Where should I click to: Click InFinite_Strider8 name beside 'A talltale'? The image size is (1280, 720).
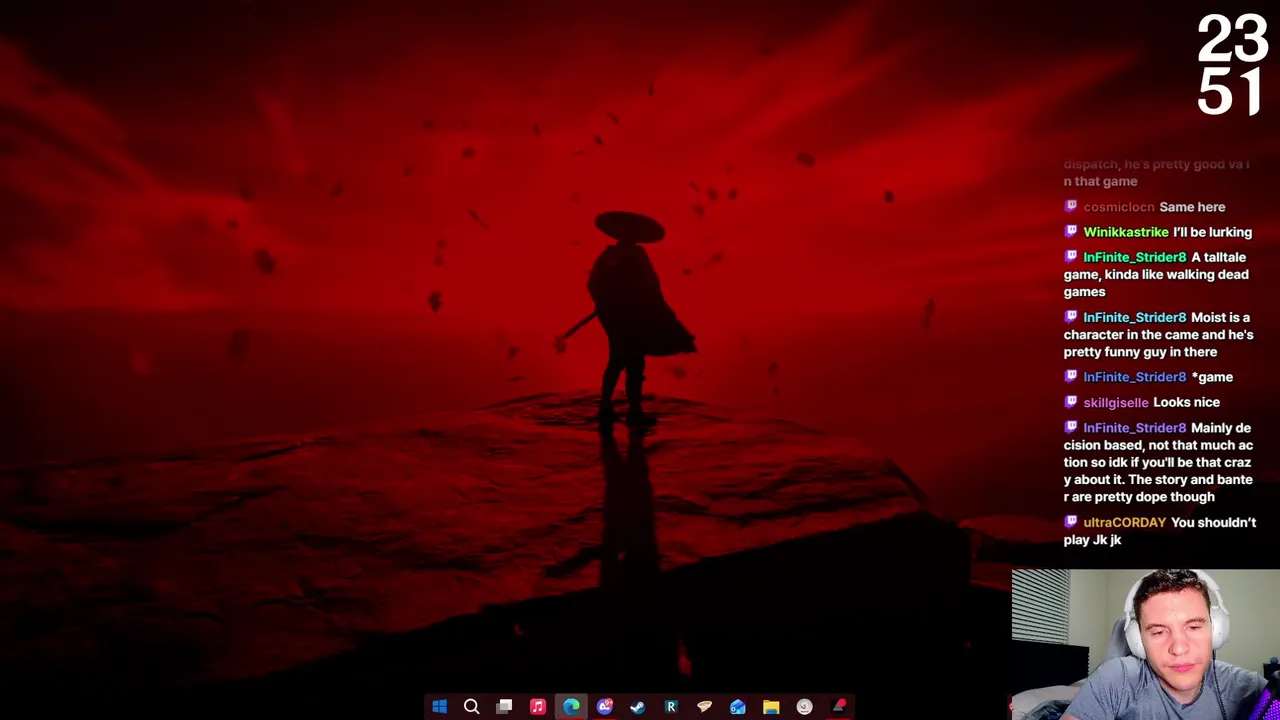point(1135,257)
